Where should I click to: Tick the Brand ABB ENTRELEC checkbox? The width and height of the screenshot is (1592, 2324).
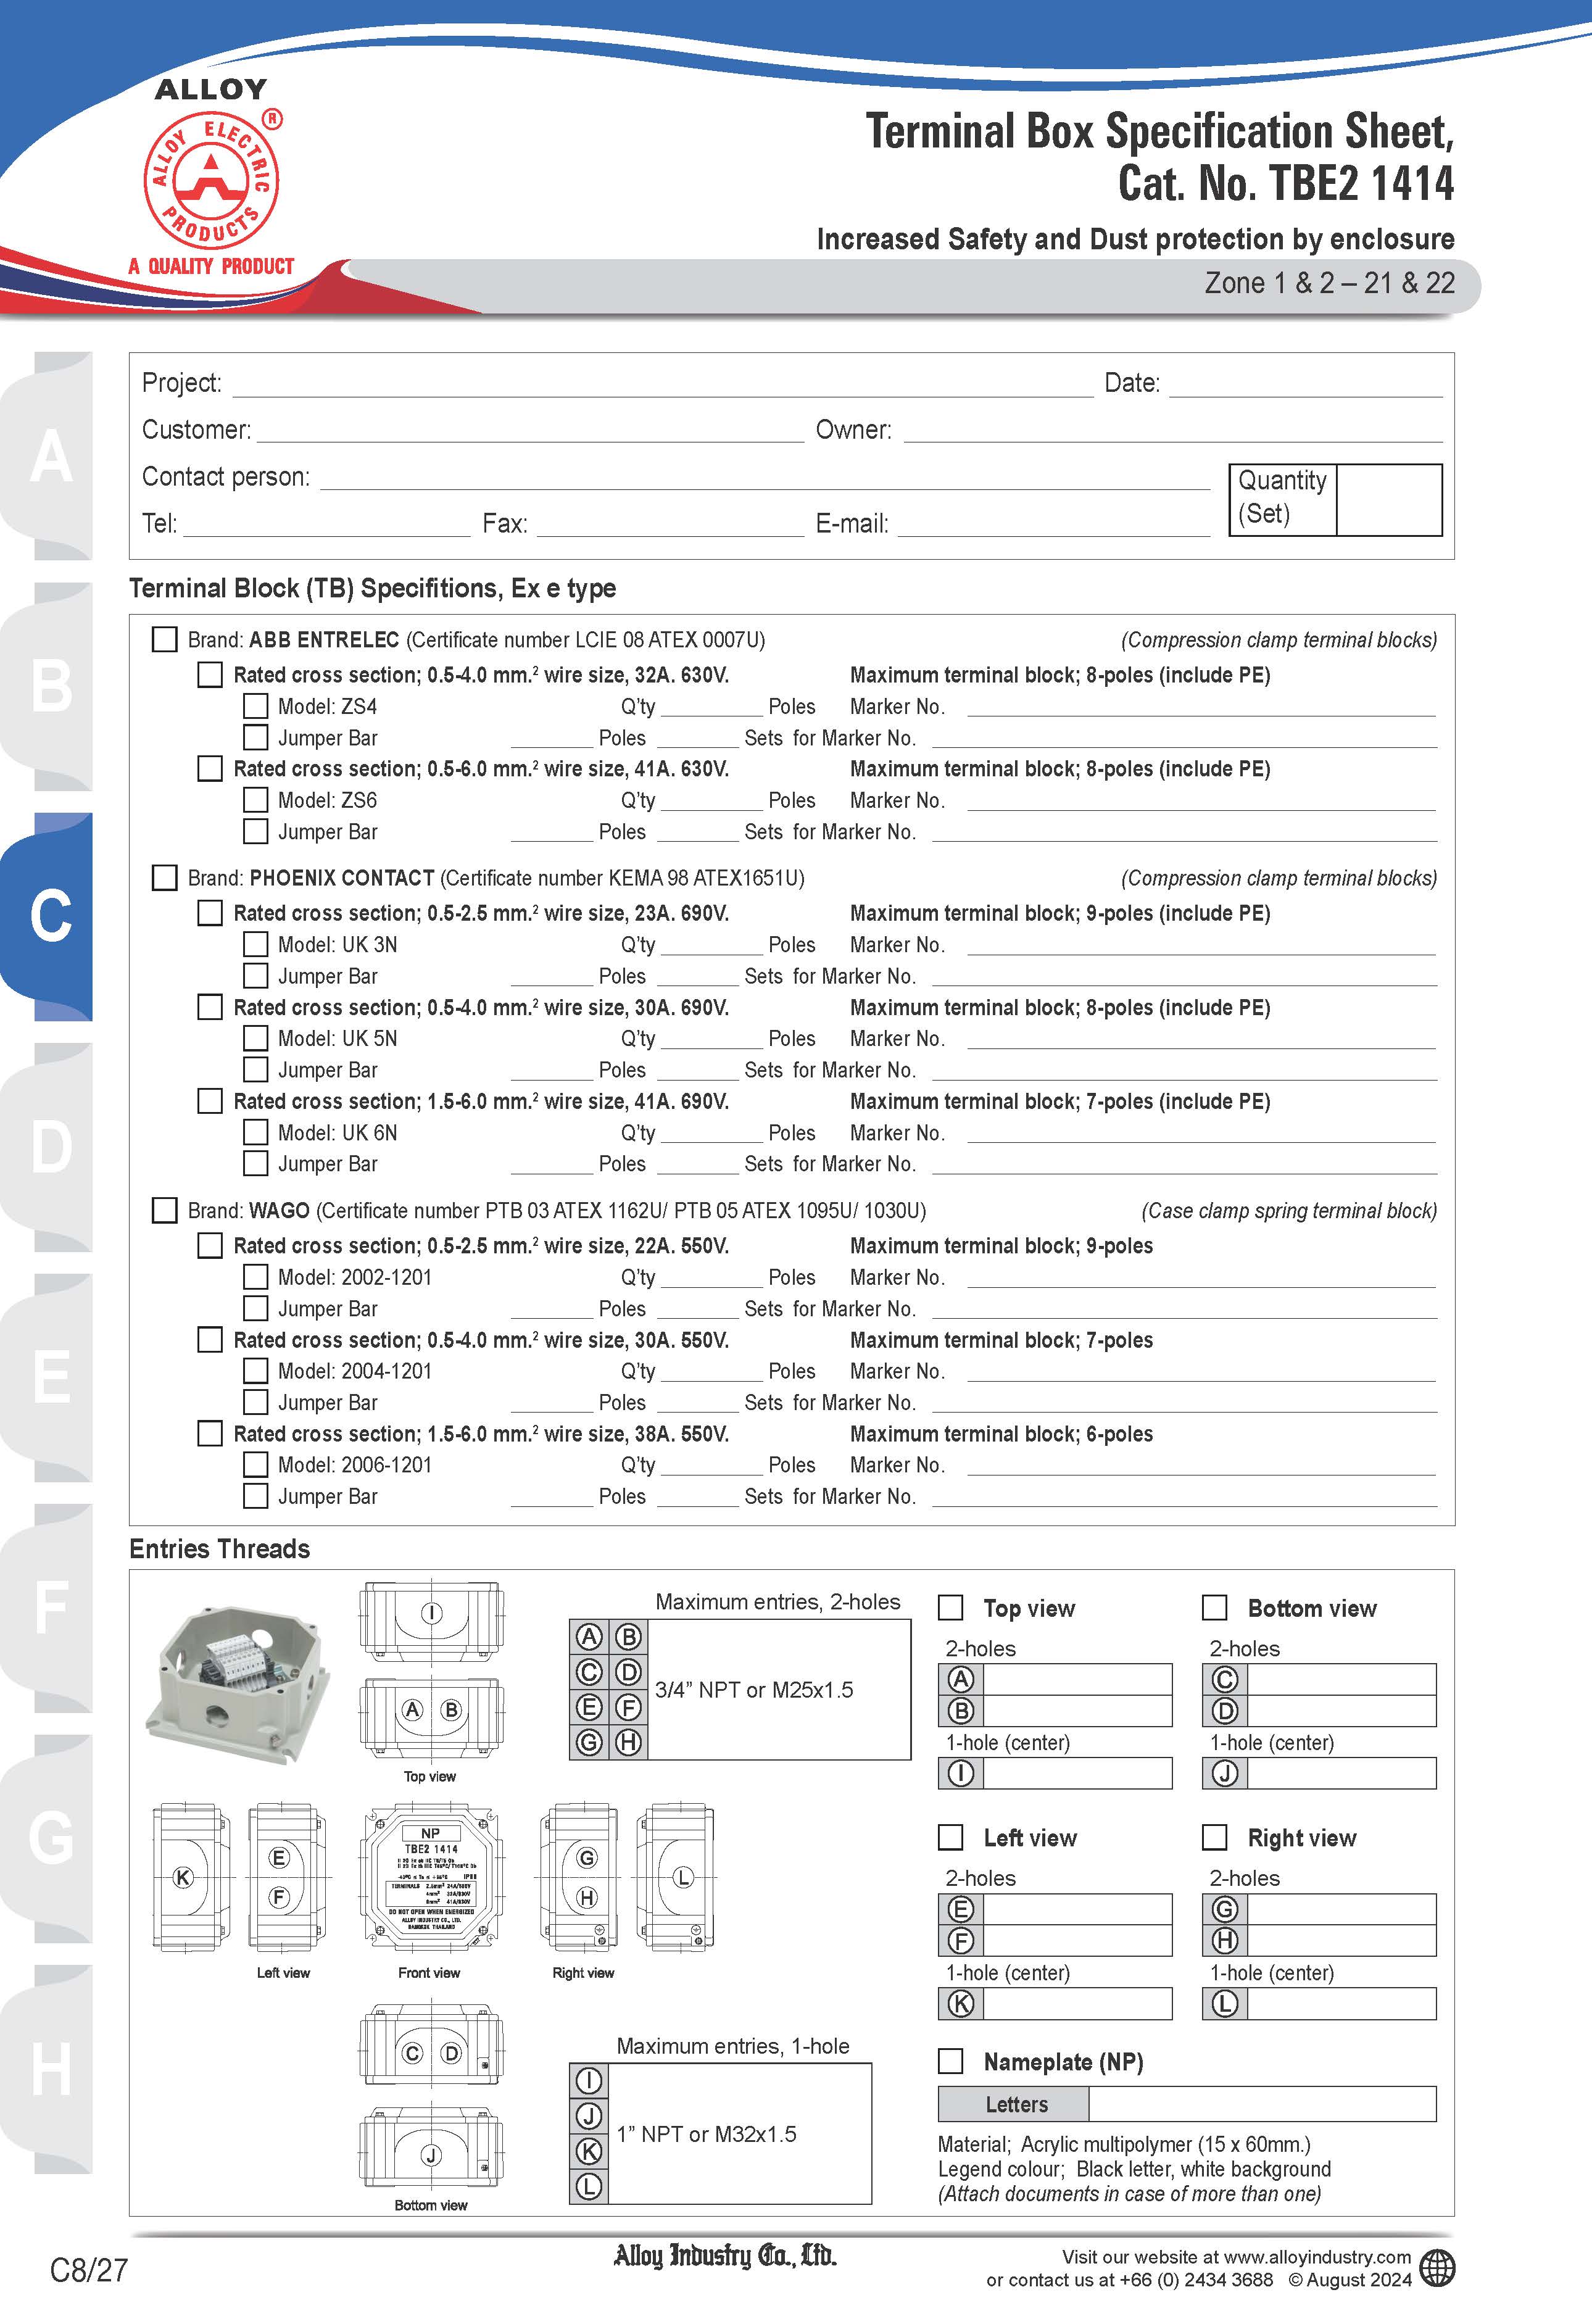click(x=164, y=639)
